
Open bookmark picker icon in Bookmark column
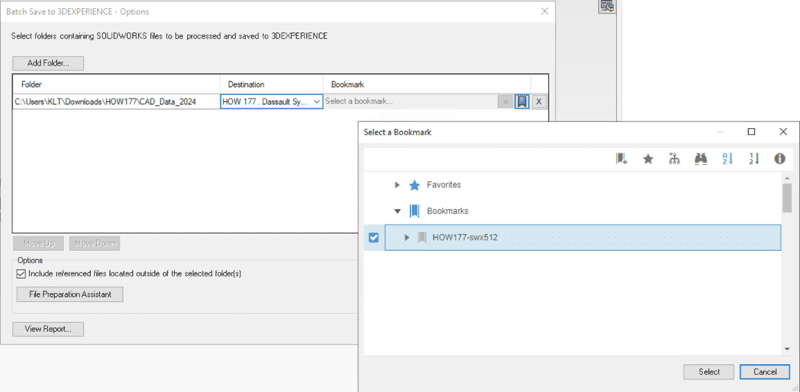pyautogui.click(x=522, y=102)
